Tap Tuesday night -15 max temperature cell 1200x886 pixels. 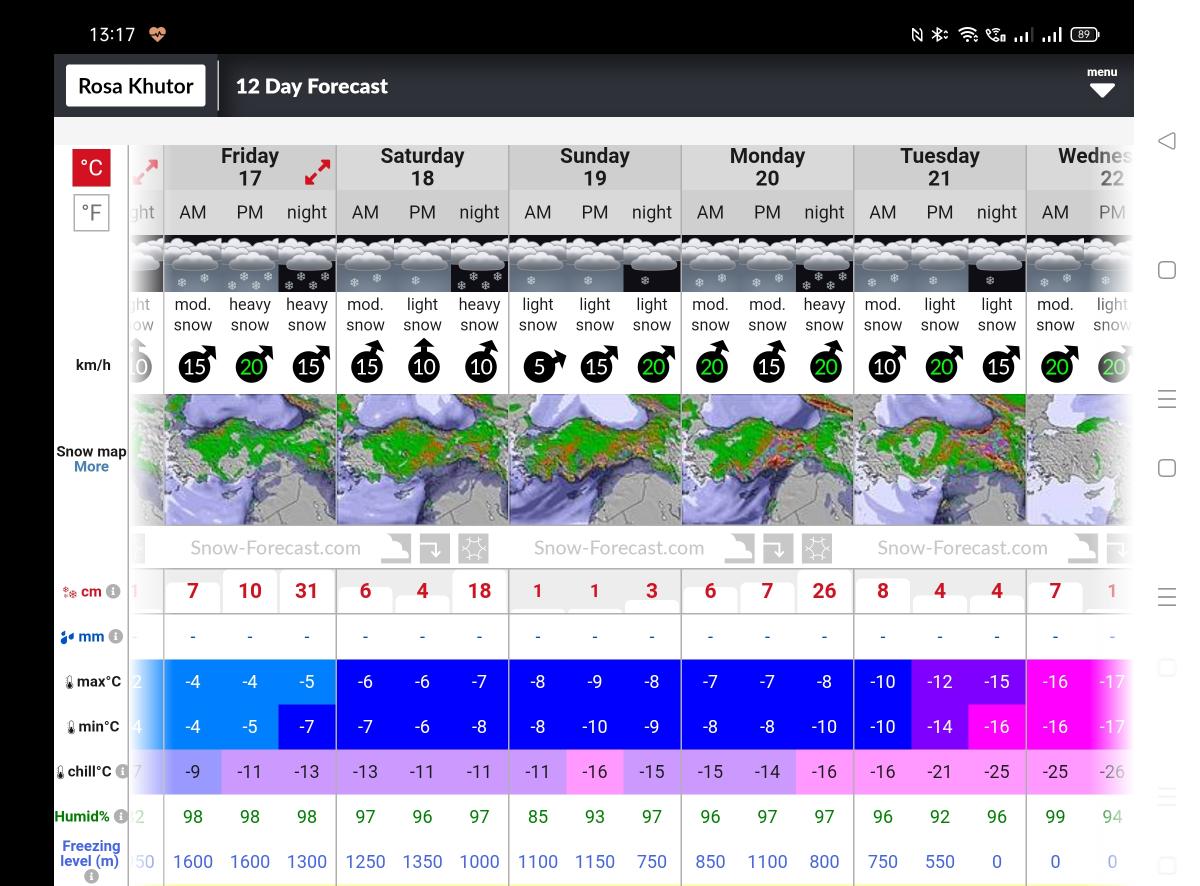click(x=997, y=682)
